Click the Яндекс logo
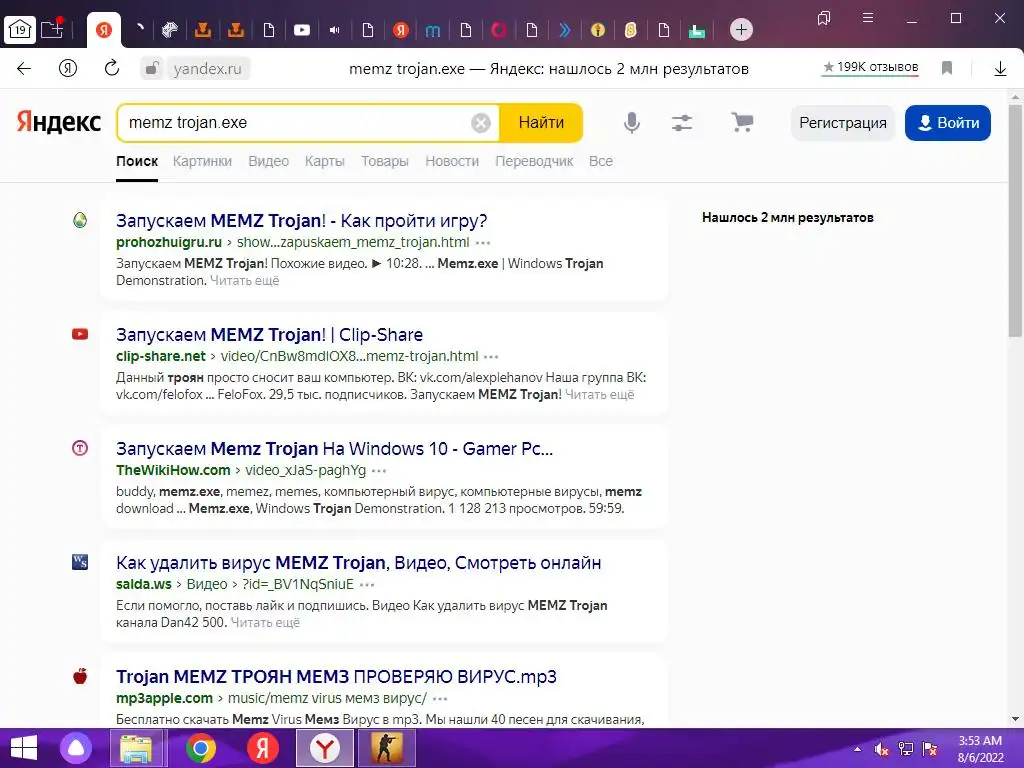 tap(59, 122)
